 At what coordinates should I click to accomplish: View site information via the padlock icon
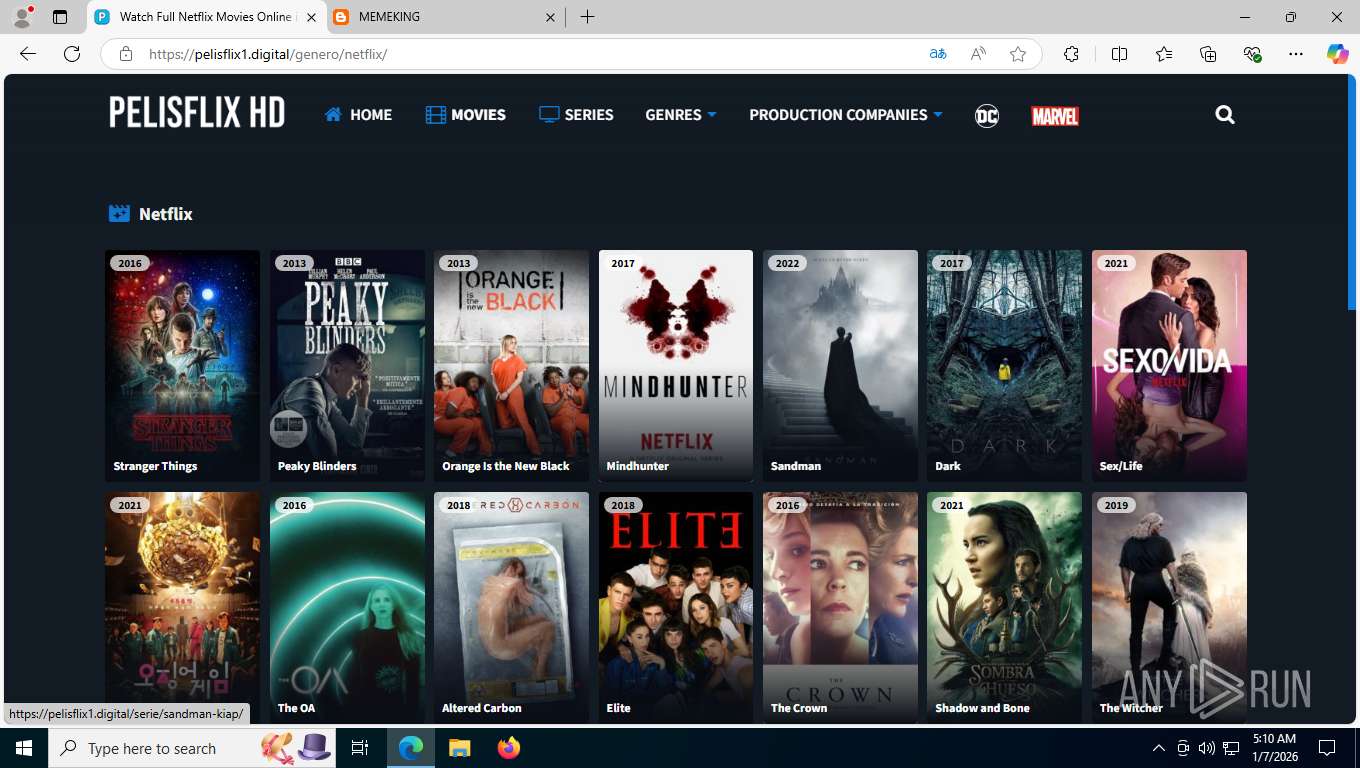tap(126, 54)
